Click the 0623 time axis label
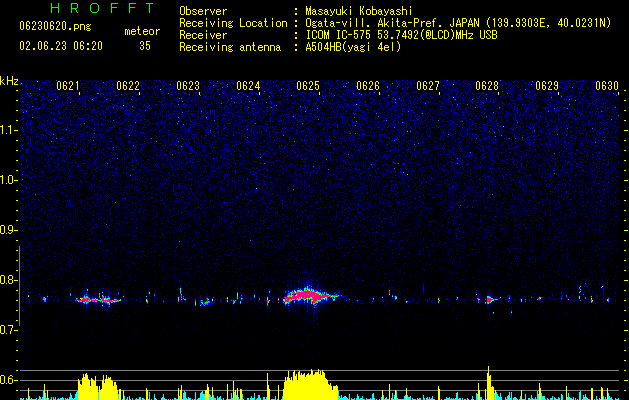 click(188, 86)
